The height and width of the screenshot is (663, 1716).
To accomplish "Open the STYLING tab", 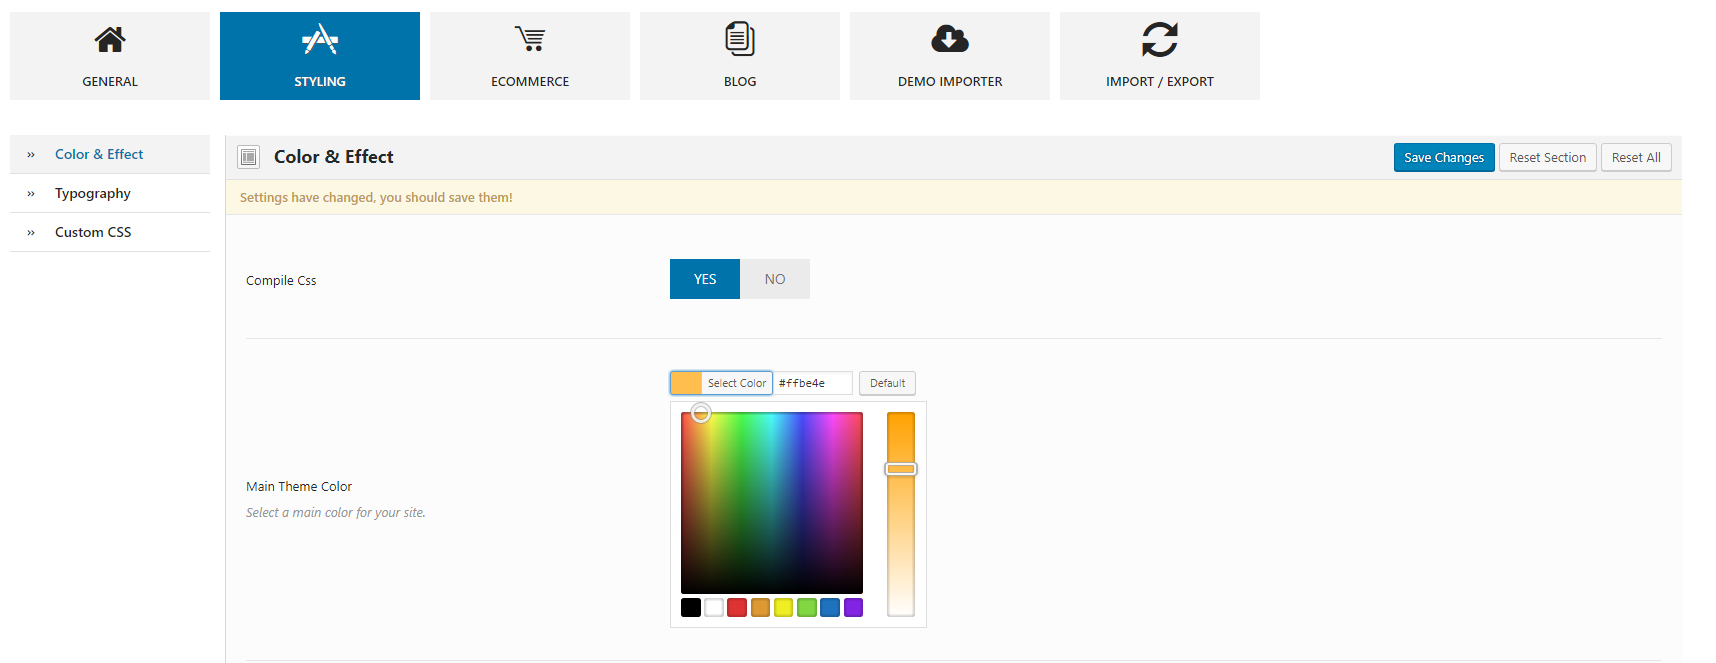I will (x=320, y=56).
